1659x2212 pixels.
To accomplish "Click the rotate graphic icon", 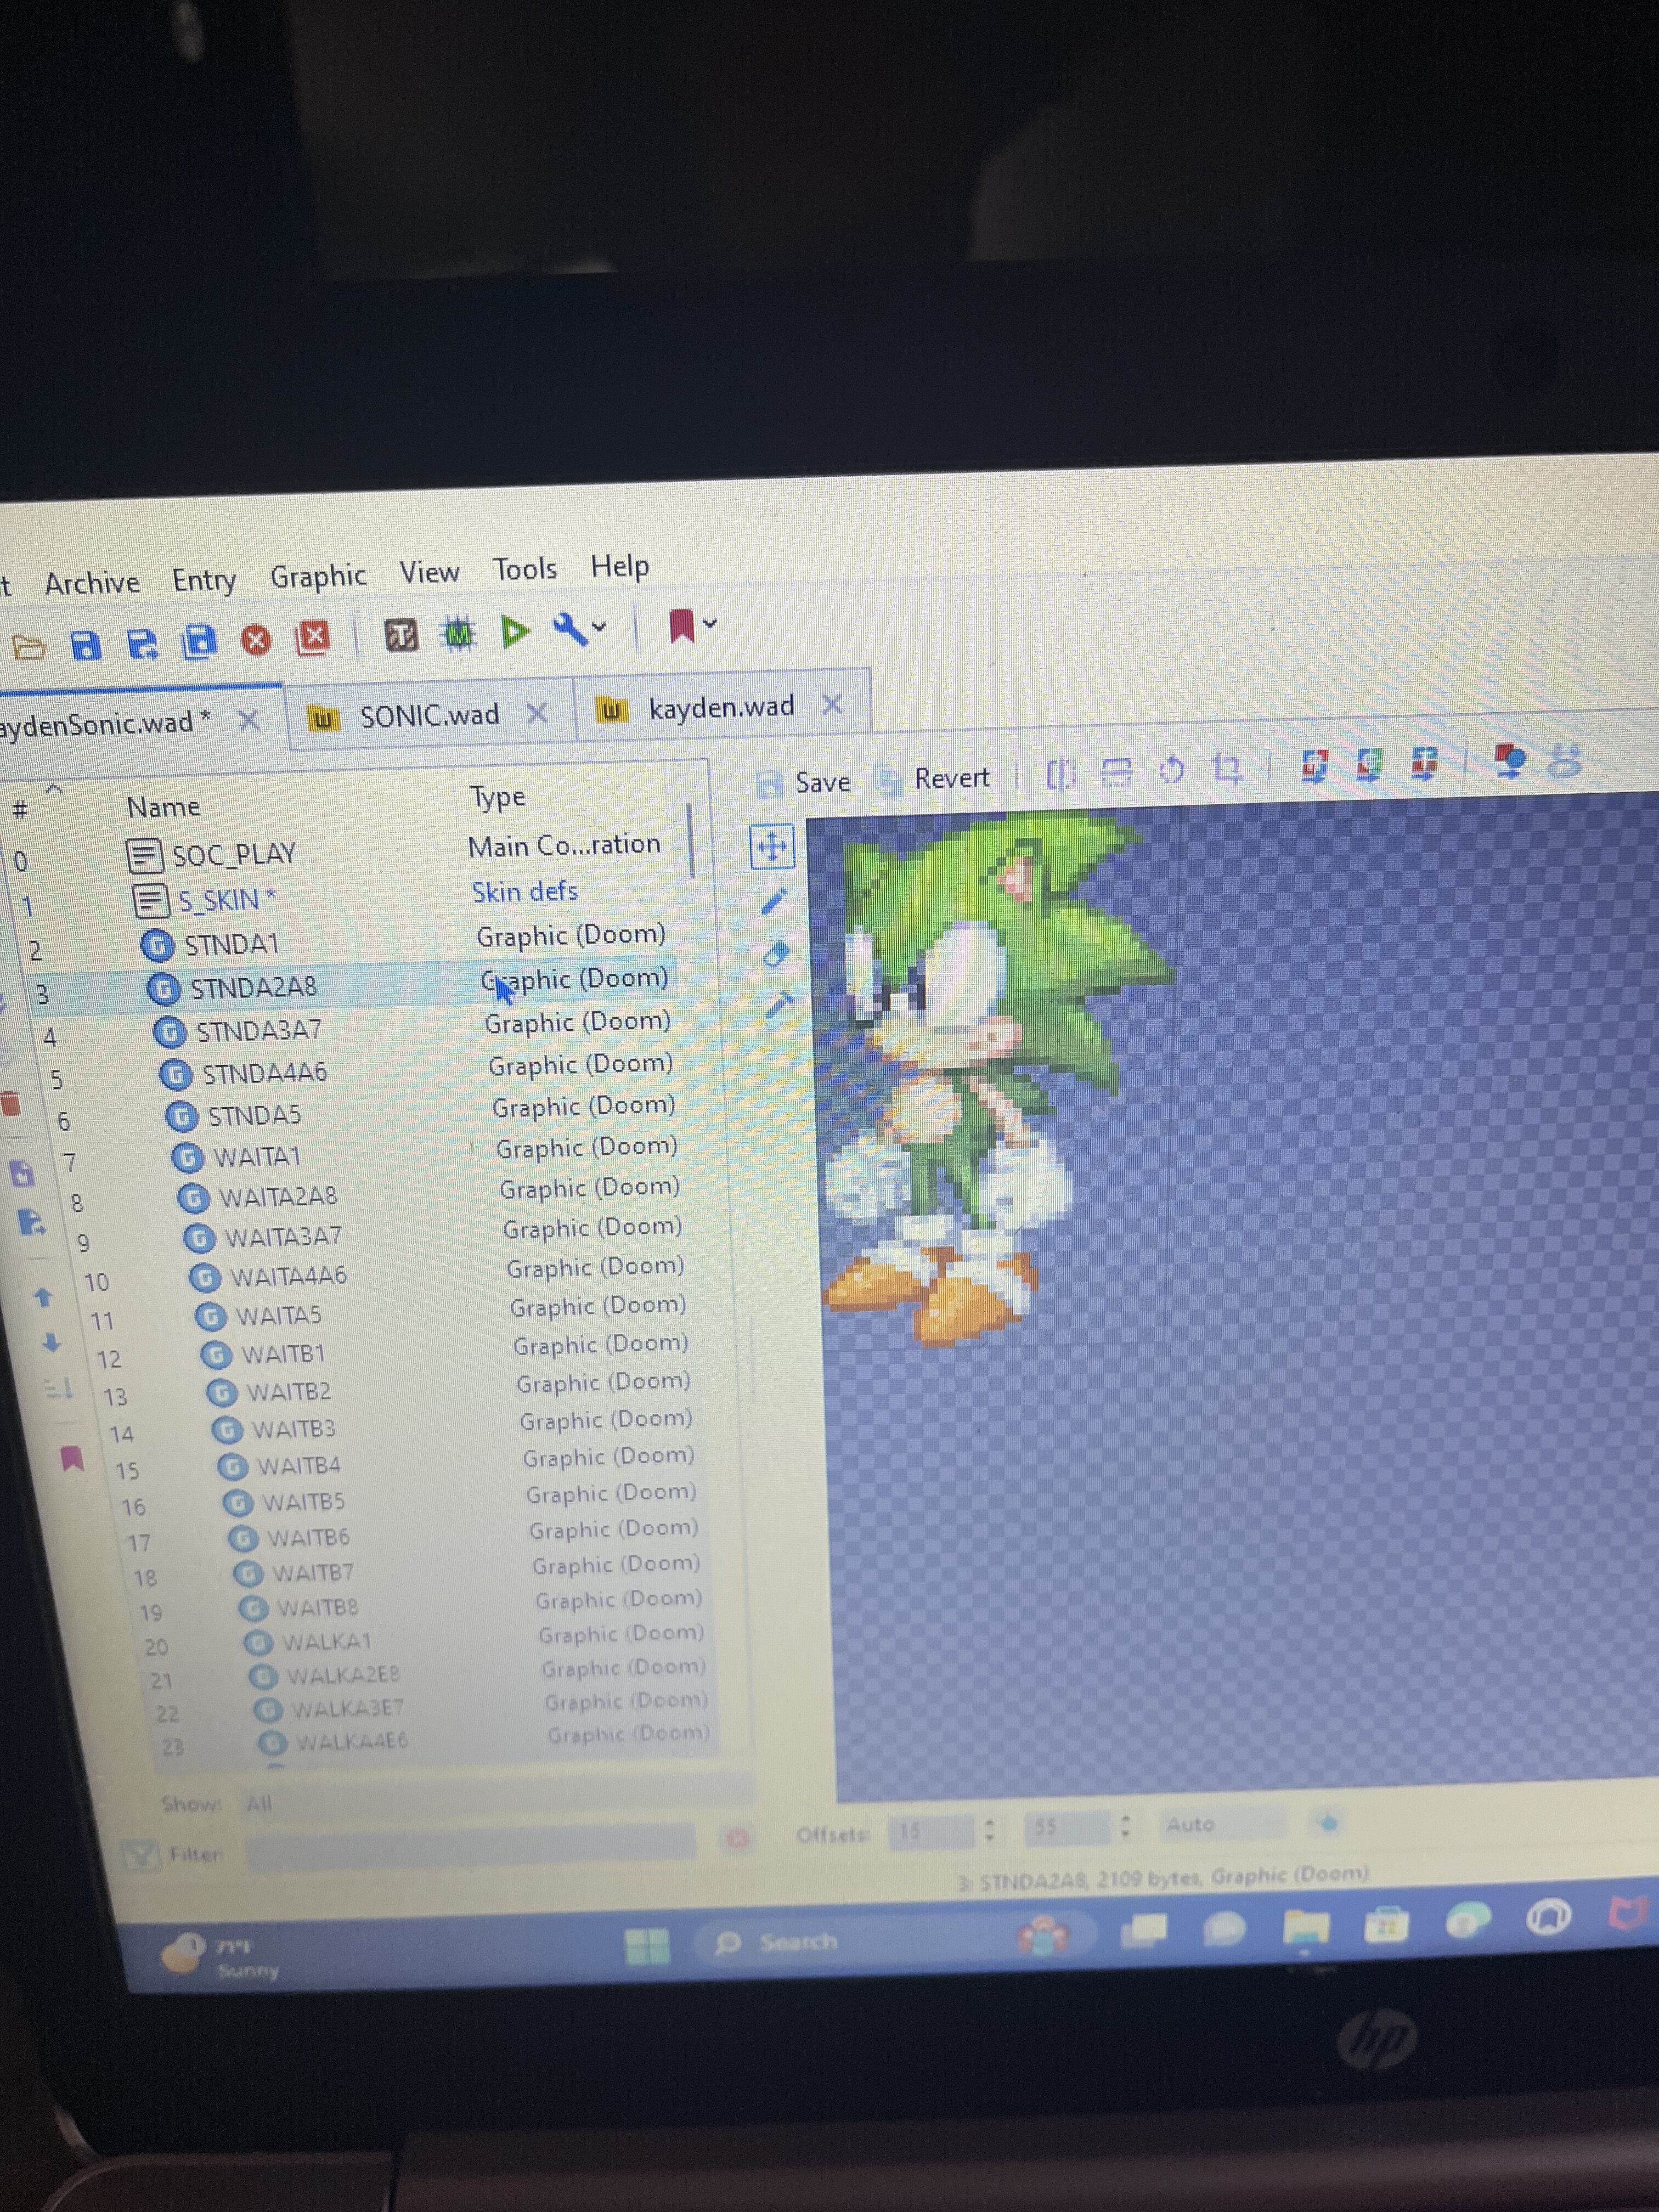I will tap(1171, 770).
